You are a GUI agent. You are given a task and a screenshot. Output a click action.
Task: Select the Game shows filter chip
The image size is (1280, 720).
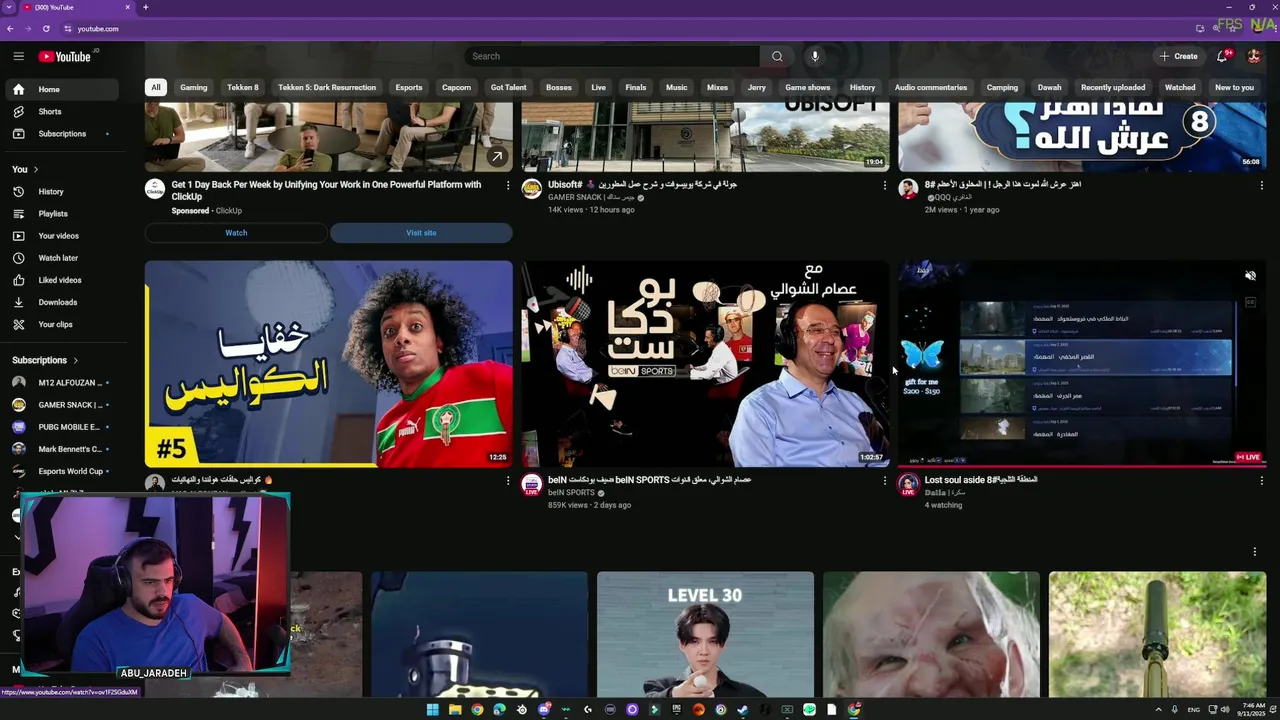[x=808, y=87]
